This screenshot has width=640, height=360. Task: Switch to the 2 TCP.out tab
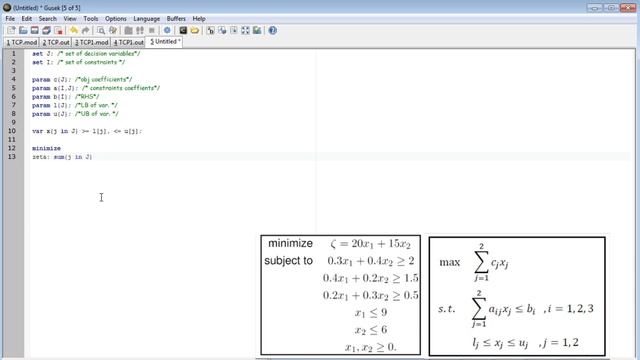(56, 42)
